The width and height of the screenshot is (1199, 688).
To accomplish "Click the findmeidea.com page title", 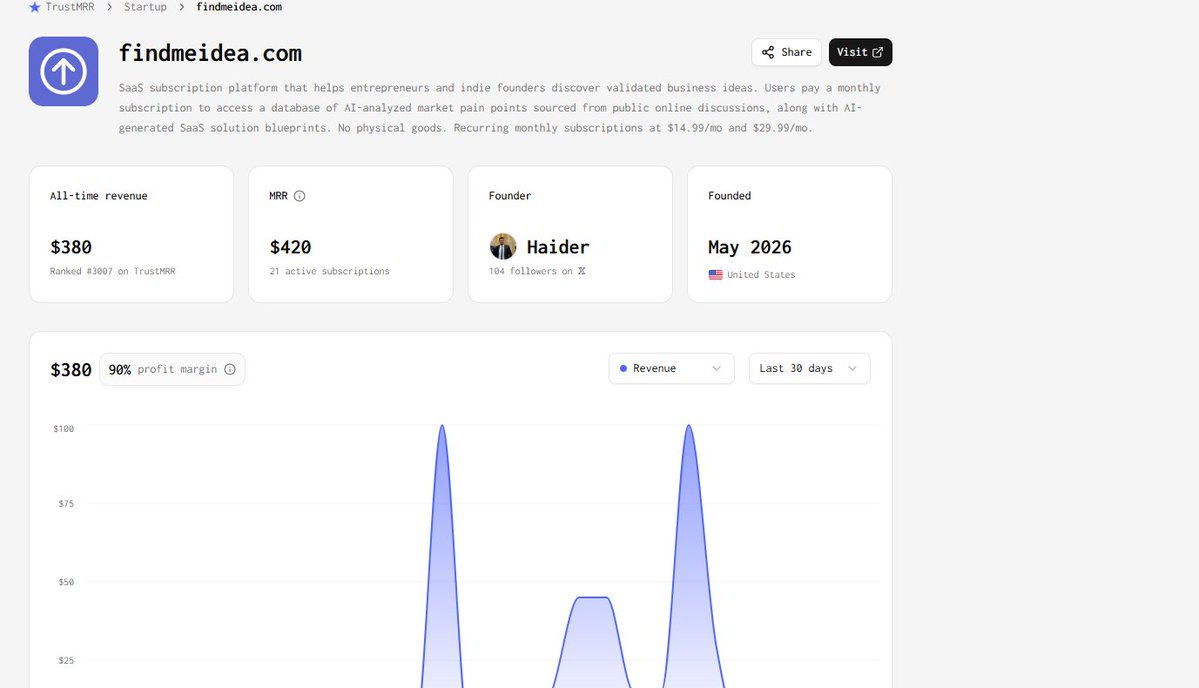I will click(x=210, y=53).
